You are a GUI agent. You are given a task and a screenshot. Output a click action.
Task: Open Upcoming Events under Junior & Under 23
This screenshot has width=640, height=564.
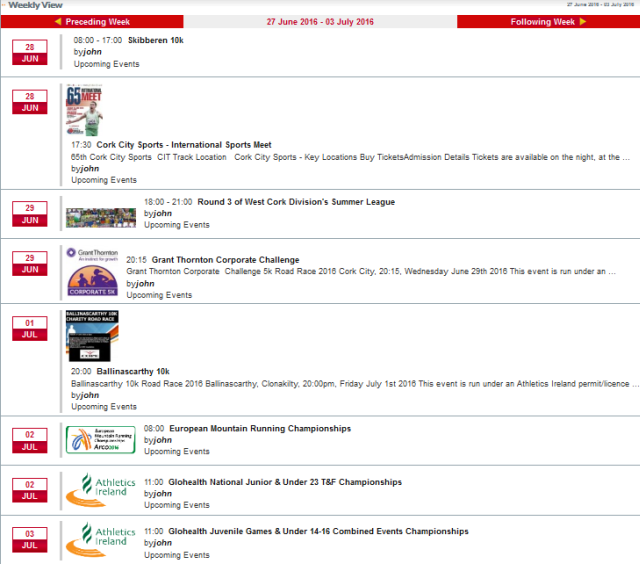click(x=177, y=505)
